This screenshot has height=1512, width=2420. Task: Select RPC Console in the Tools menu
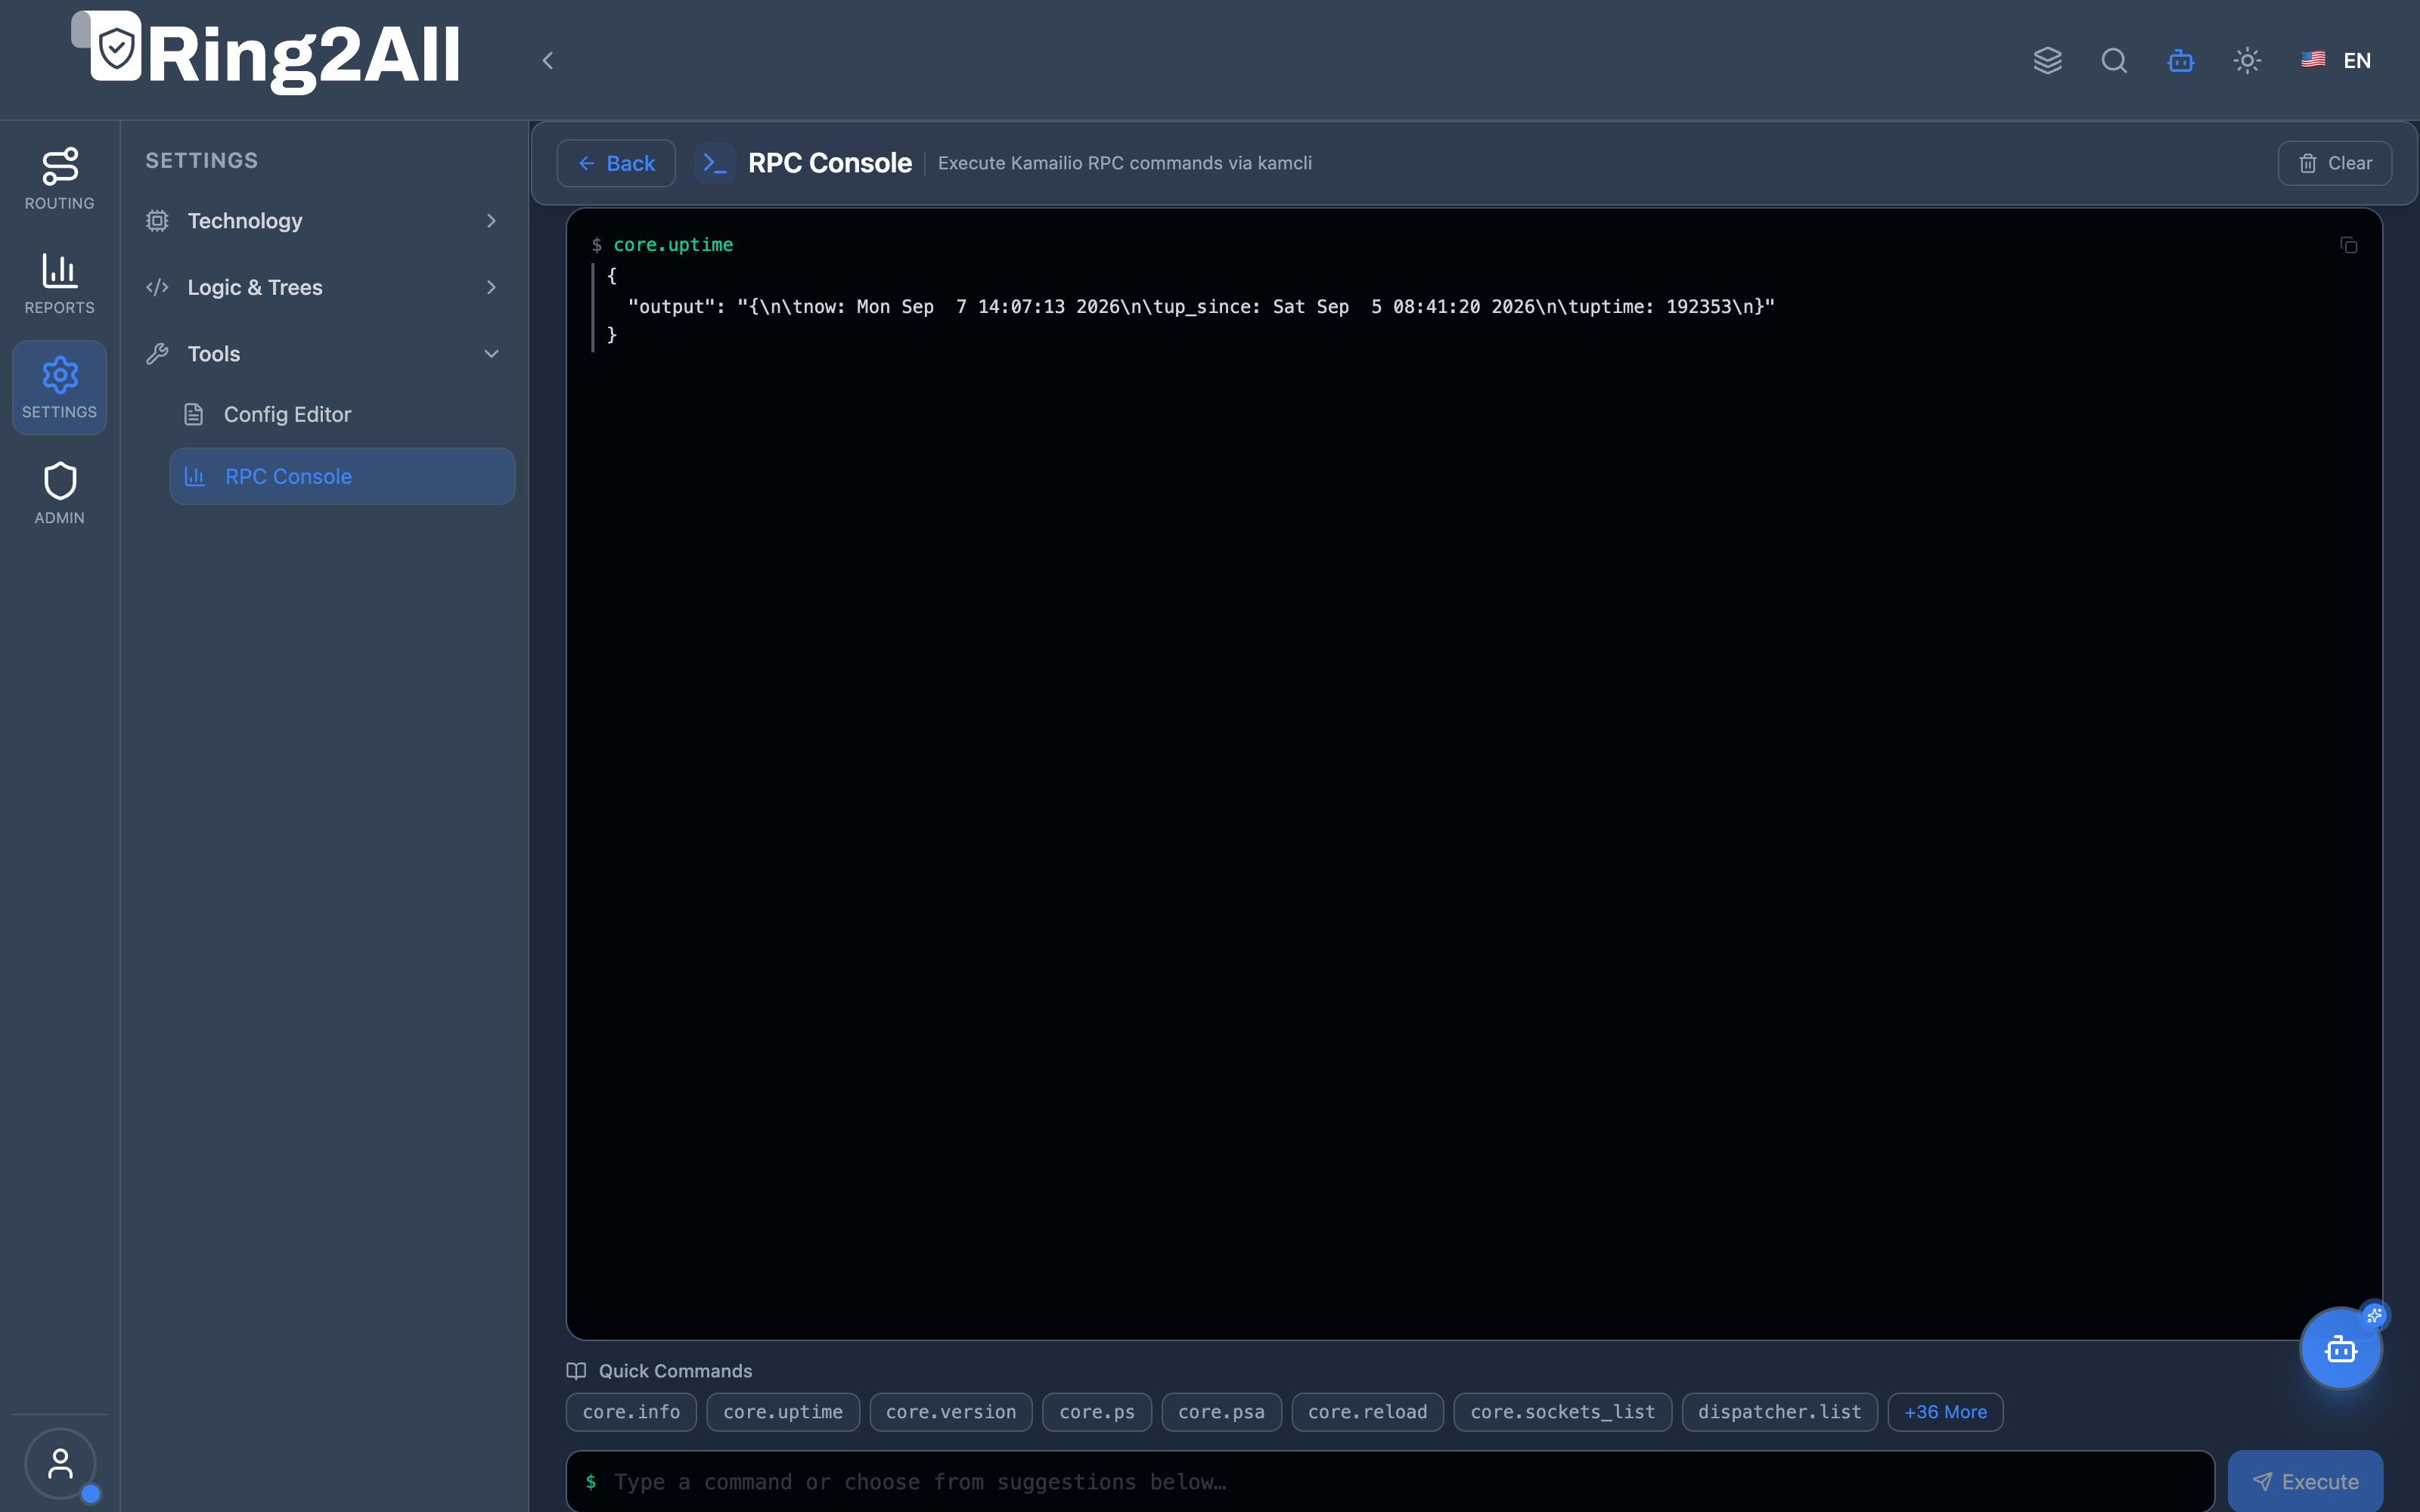(x=342, y=477)
